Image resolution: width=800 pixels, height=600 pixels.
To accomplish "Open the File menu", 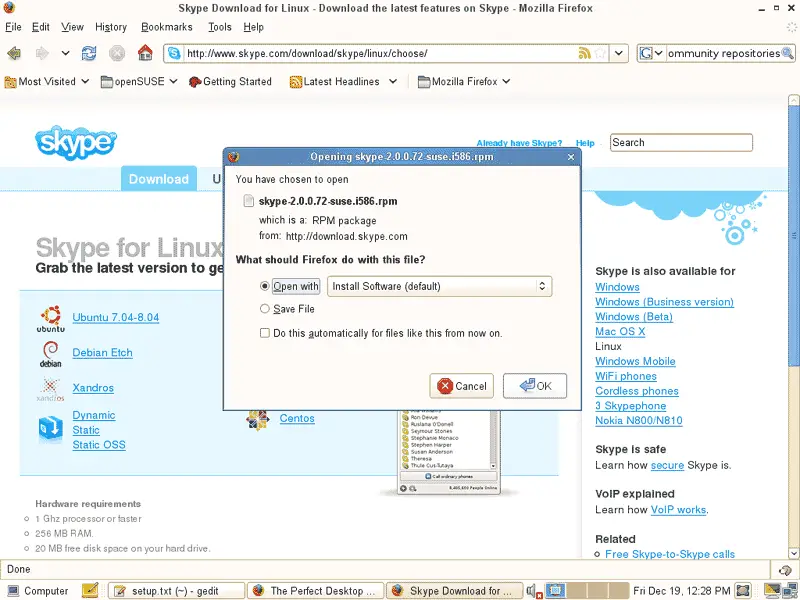I will coord(13,27).
